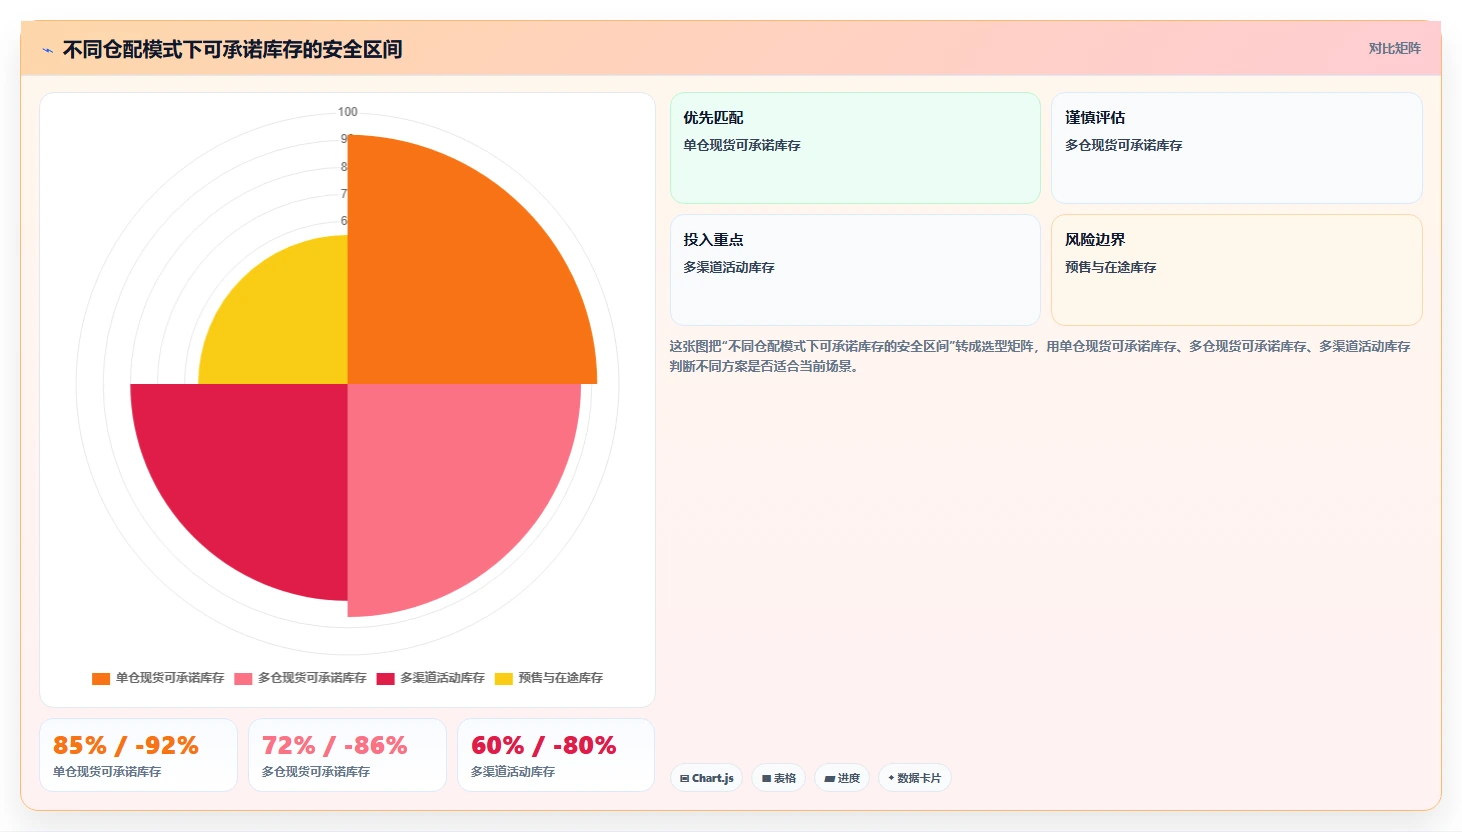This screenshot has height=832, width=1462.
Task: Click the Chart.js tag chip
Action: 706,778
